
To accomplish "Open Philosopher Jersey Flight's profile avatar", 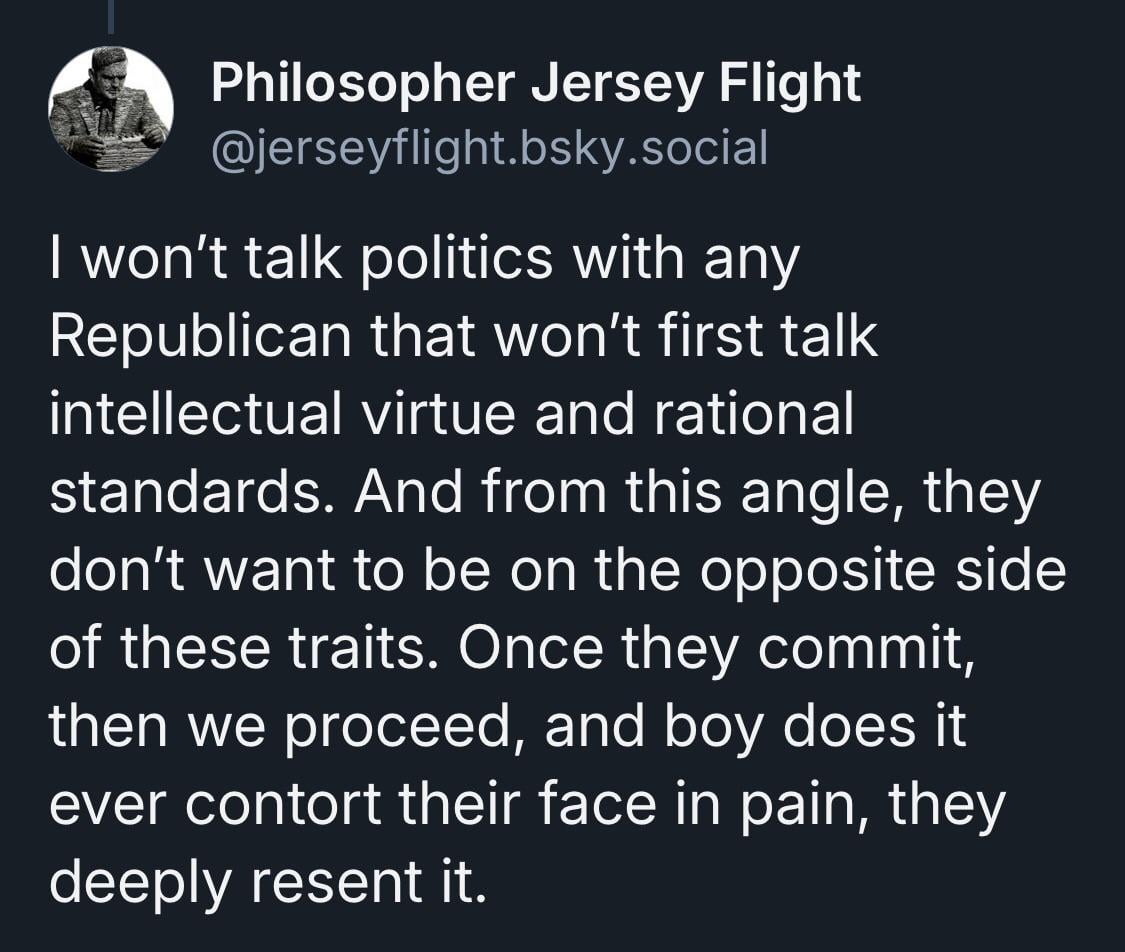I will tap(110, 109).
